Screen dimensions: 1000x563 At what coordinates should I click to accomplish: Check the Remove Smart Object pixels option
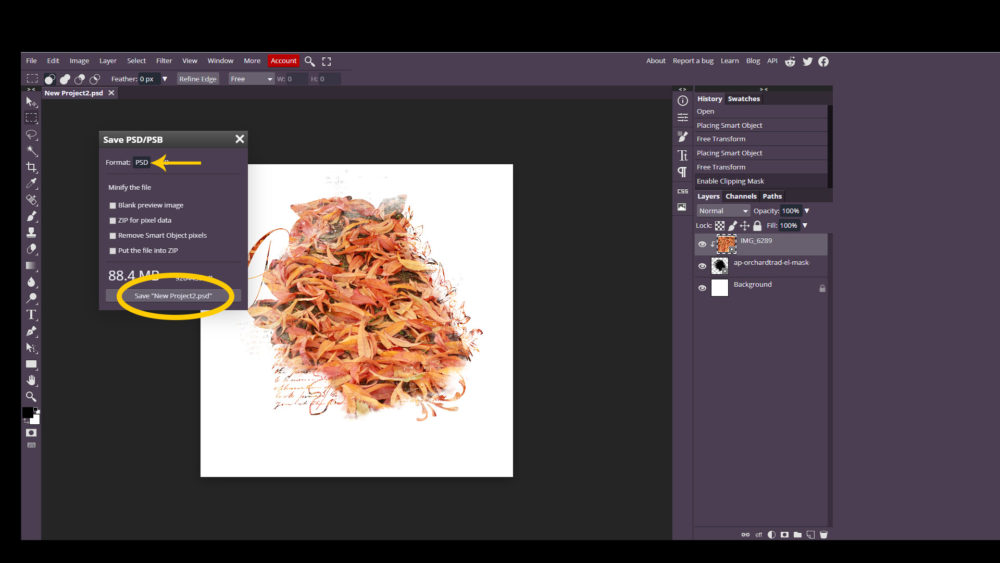(113, 235)
